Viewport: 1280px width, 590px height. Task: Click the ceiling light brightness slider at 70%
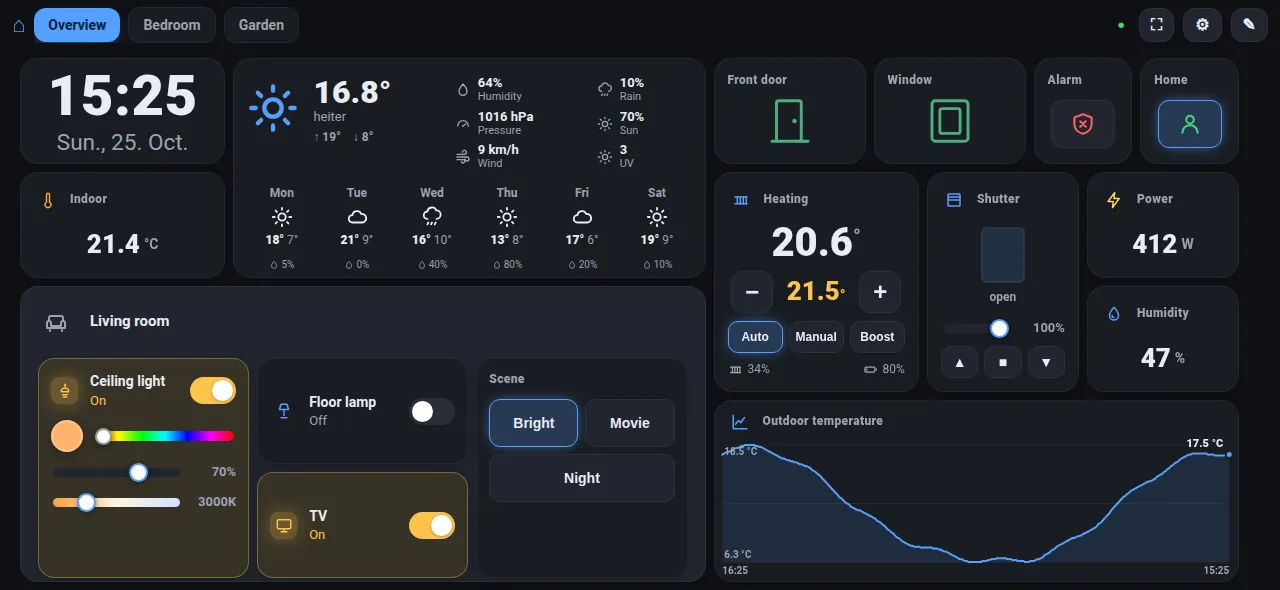click(116, 472)
